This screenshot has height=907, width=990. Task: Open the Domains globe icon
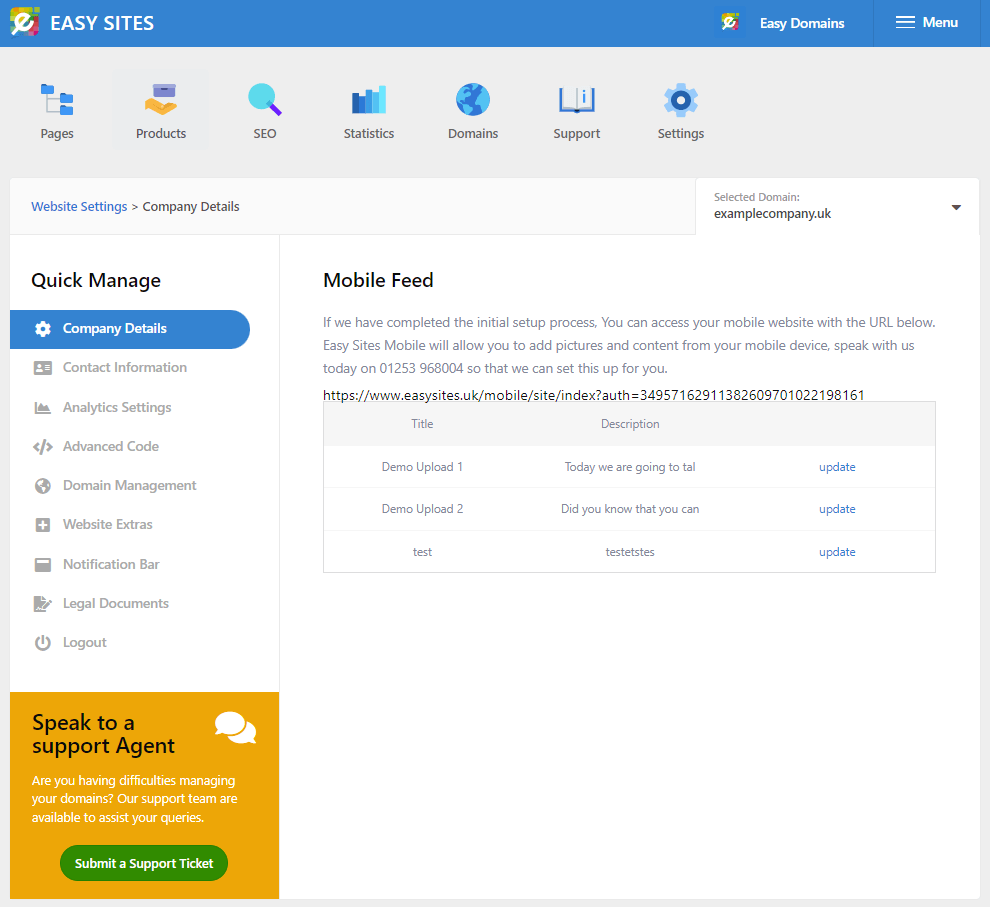(473, 100)
